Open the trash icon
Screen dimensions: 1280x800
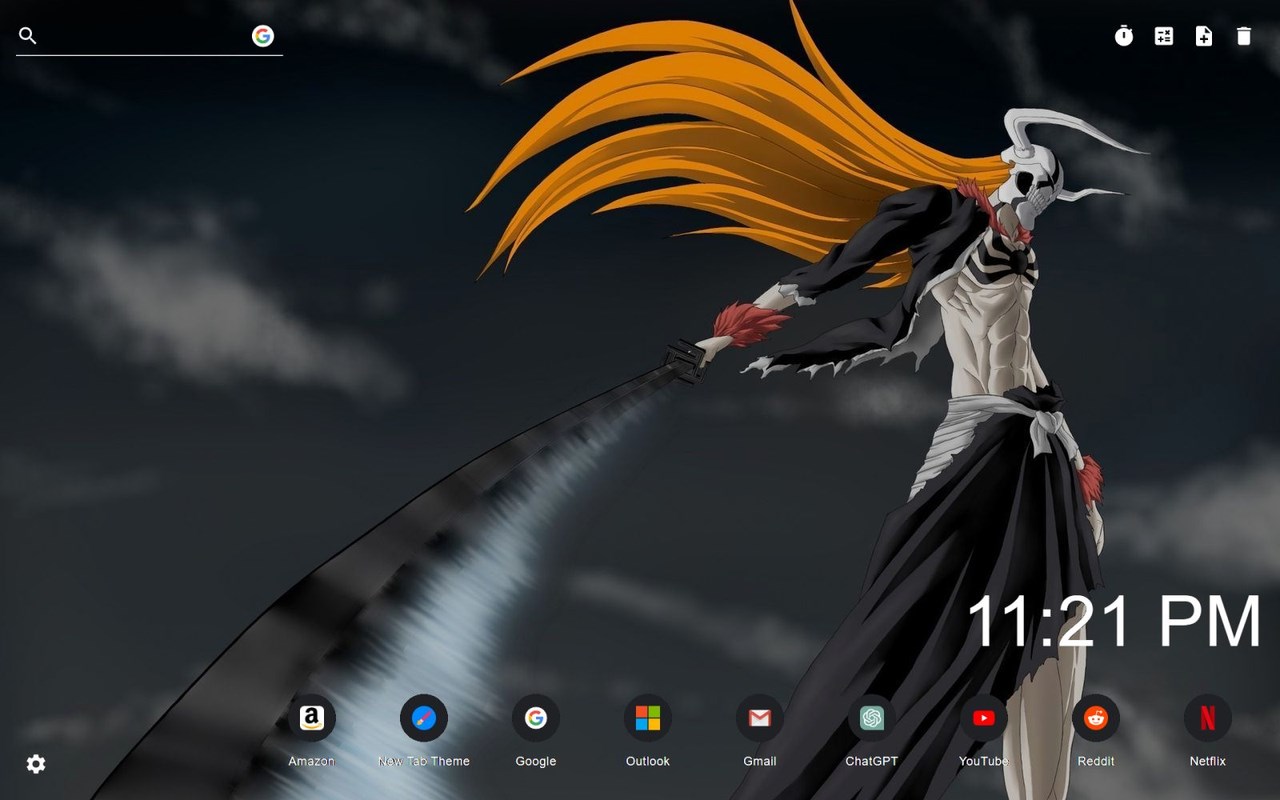[1243, 36]
